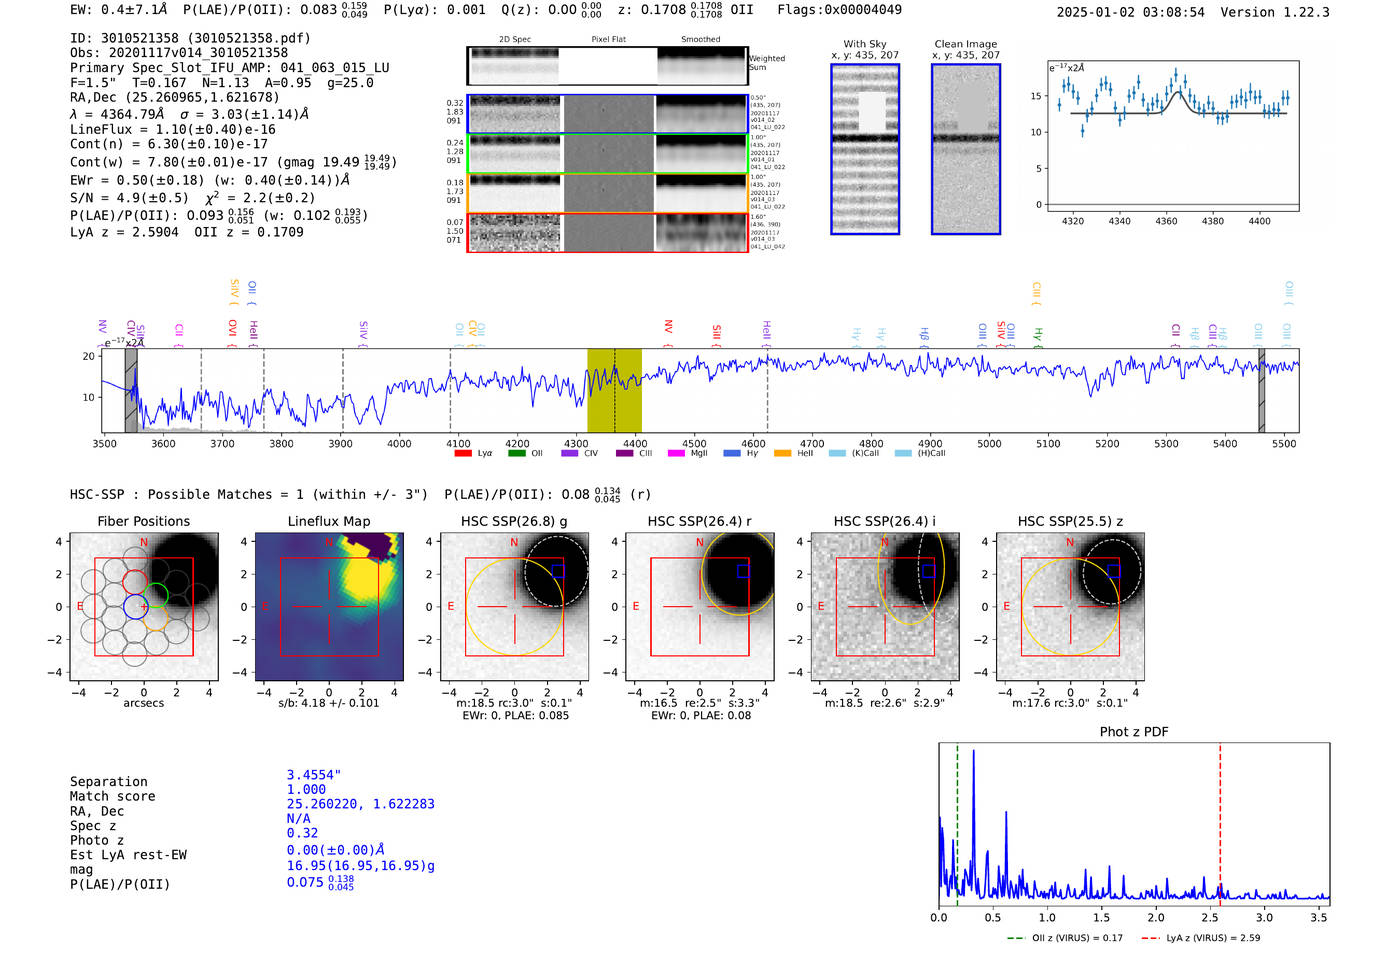
Task: Click the yellow highlighted region in spectrum
Action: [x=614, y=390]
